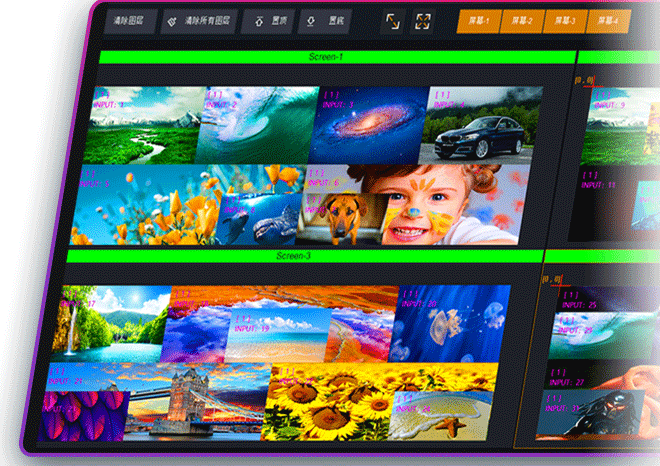Screen dimensions: 660x466
Task: Select INPUT 1 river valley layer
Action: coord(143,125)
